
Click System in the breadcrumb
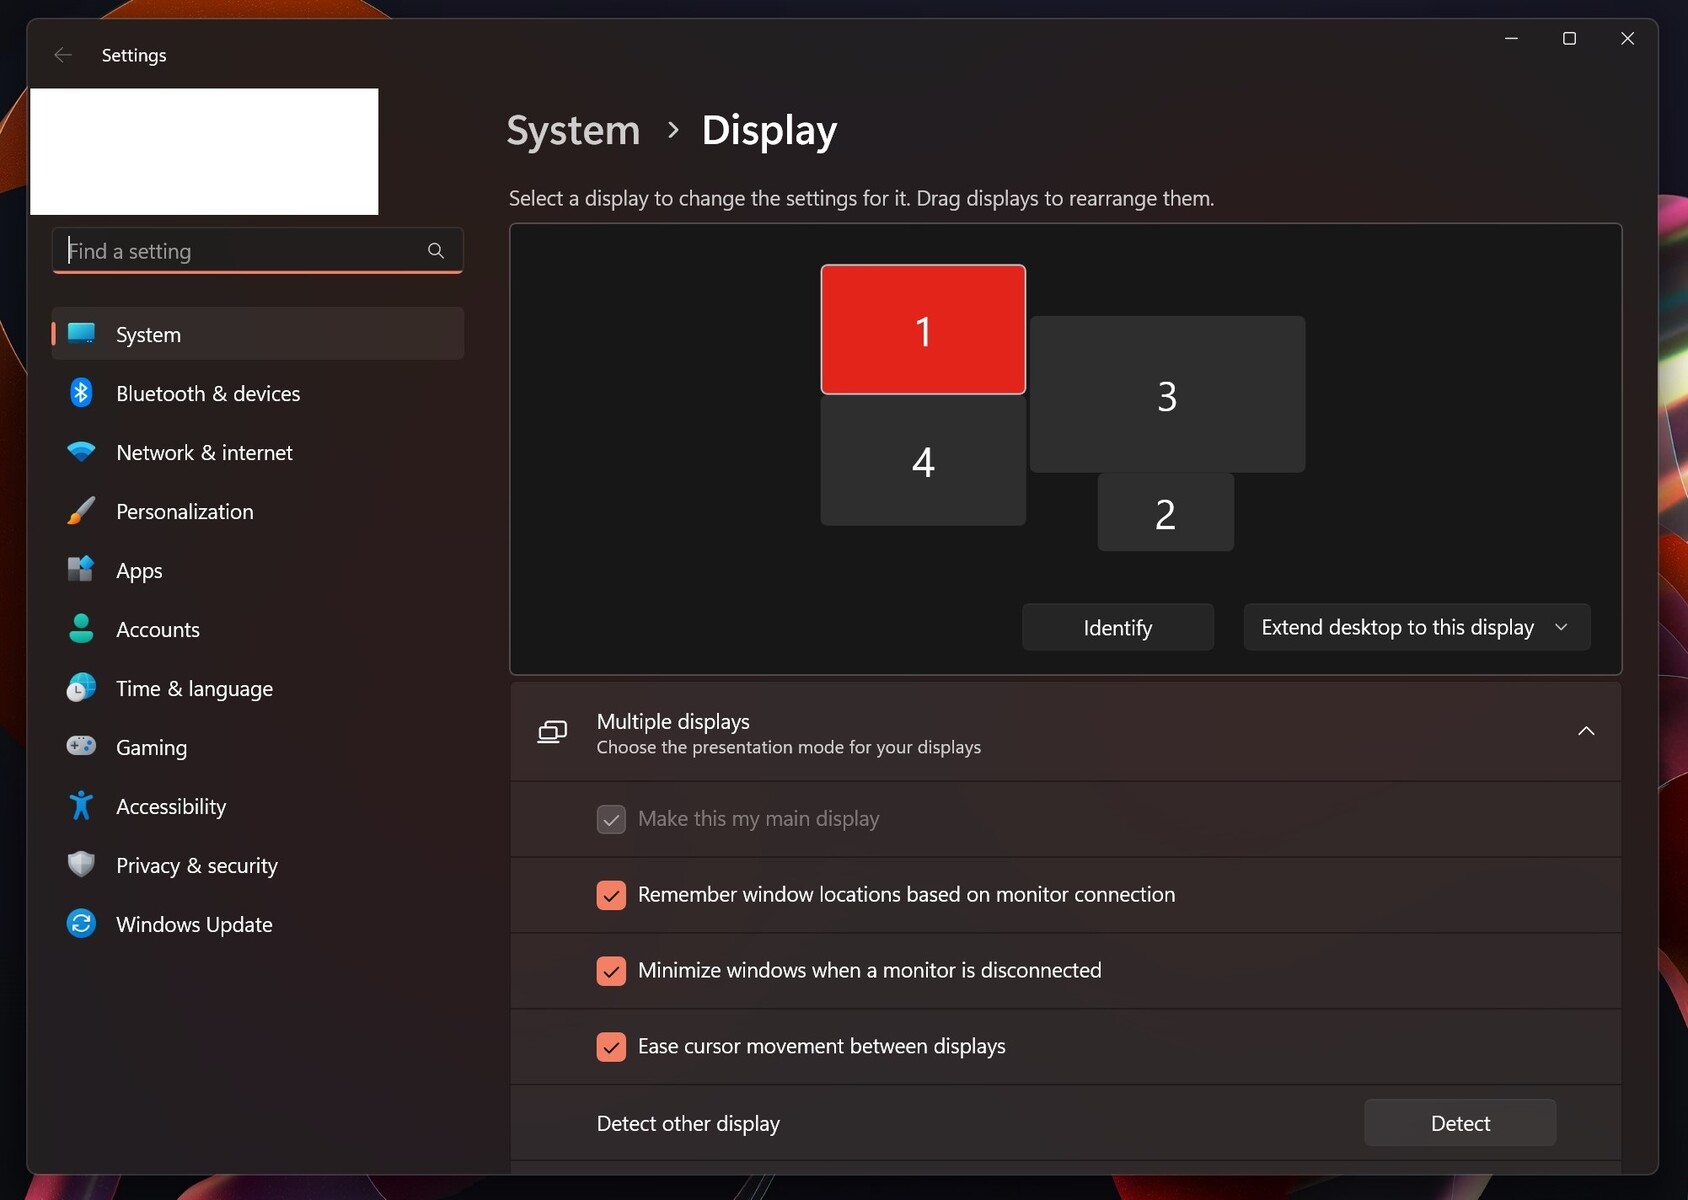click(x=573, y=131)
